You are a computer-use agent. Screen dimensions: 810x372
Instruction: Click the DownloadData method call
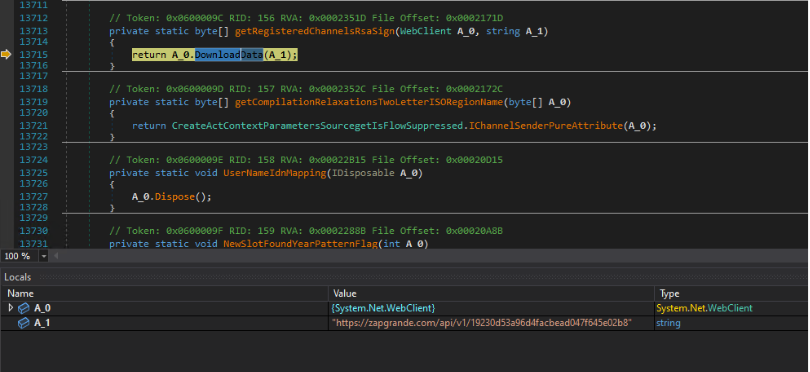[229, 55]
